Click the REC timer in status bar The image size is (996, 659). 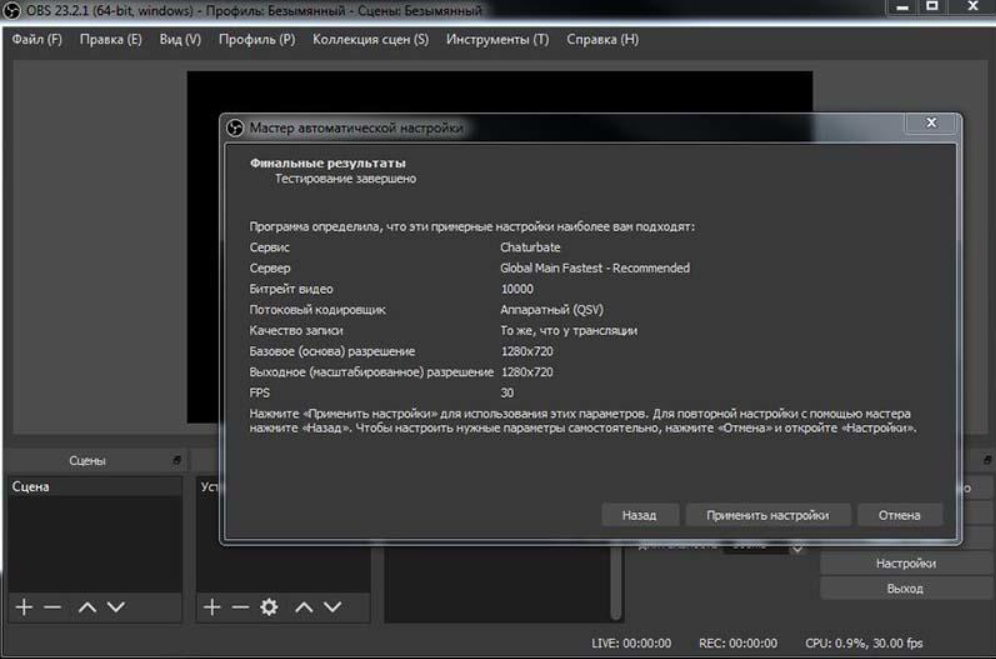pyautogui.click(x=738, y=643)
